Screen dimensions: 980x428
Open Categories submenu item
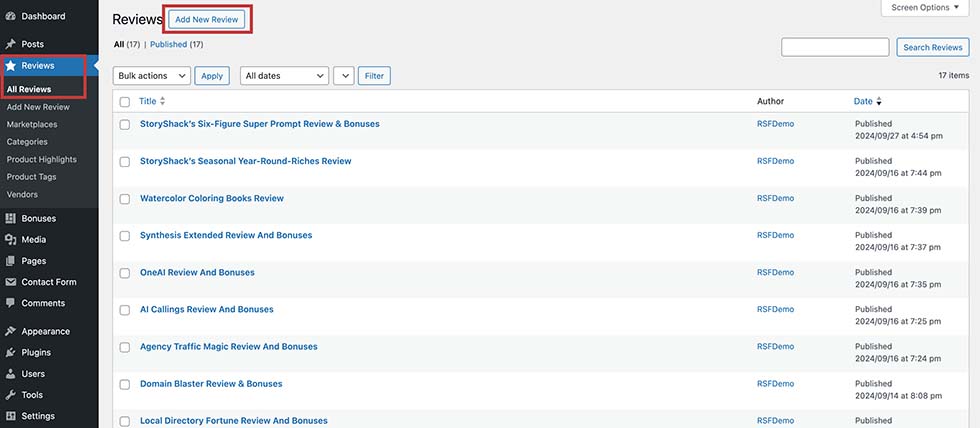coord(27,142)
